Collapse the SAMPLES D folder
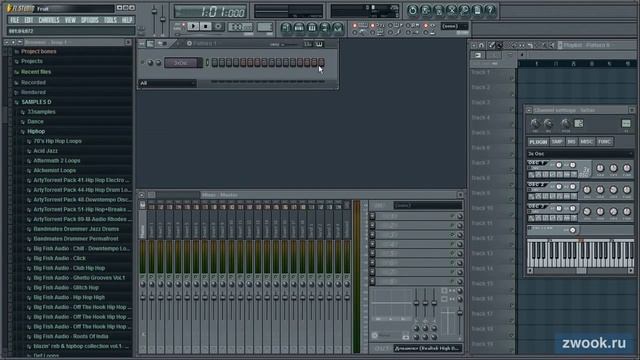This screenshot has height=360, width=640. (x=36, y=102)
